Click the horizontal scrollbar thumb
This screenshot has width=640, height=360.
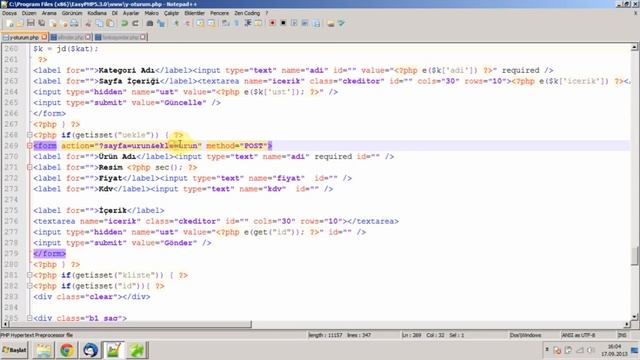[x=130, y=324]
